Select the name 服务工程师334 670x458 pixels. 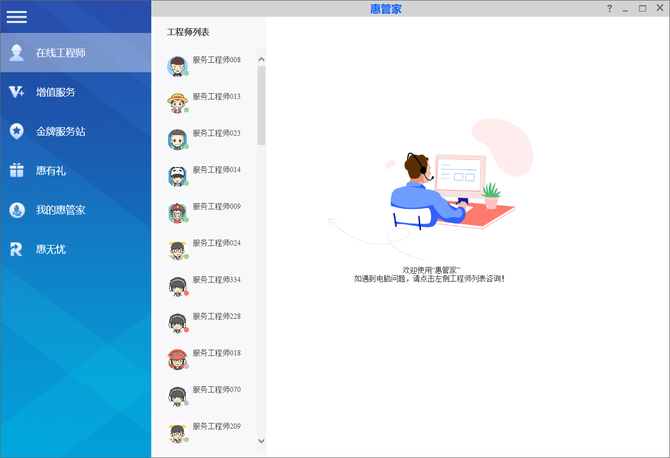[217, 280]
